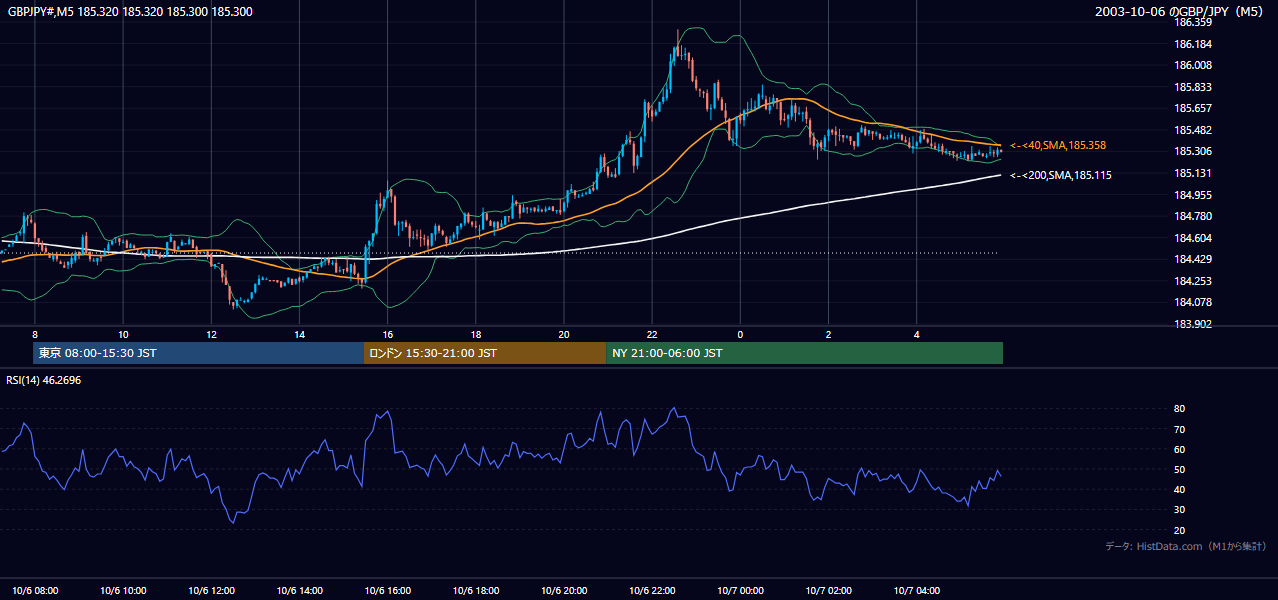Screen dimensions: 1278x600
Task: Click the 185.657 price axis value
Action: point(1193,108)
